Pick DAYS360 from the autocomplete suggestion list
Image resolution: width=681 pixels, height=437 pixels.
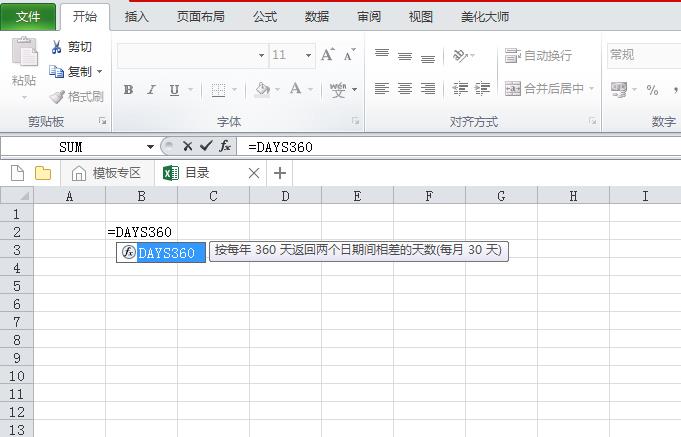point(166,253)
